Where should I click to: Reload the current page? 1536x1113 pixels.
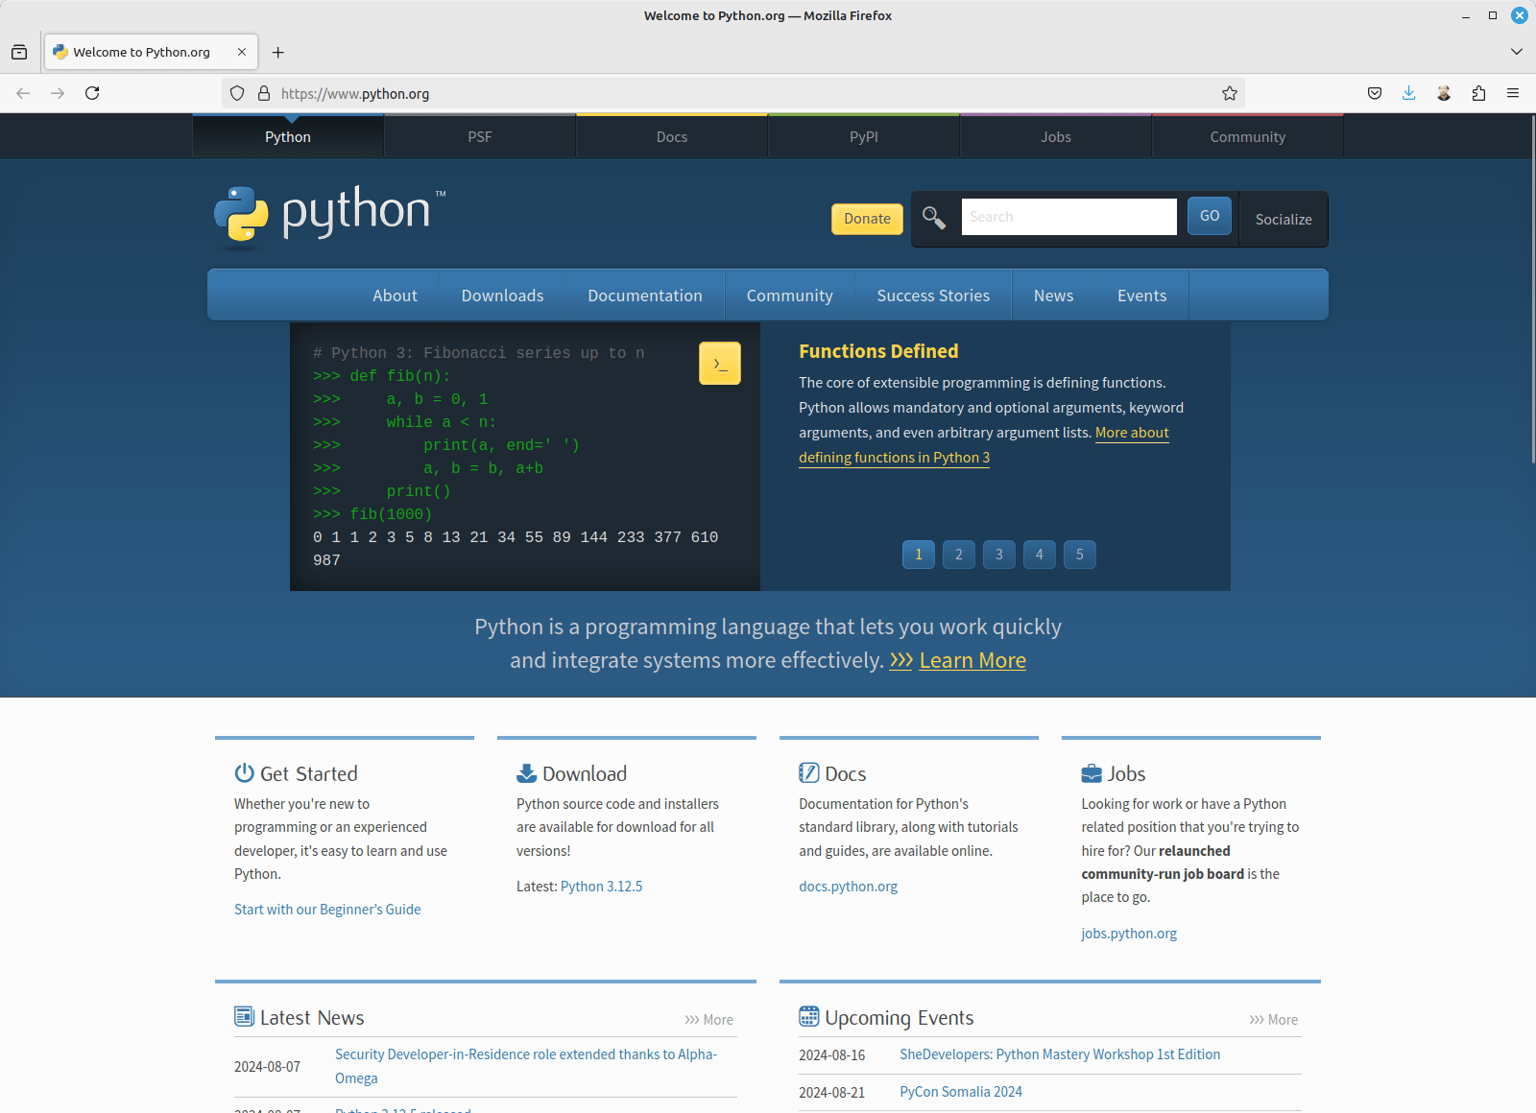[x=92, y=93]
